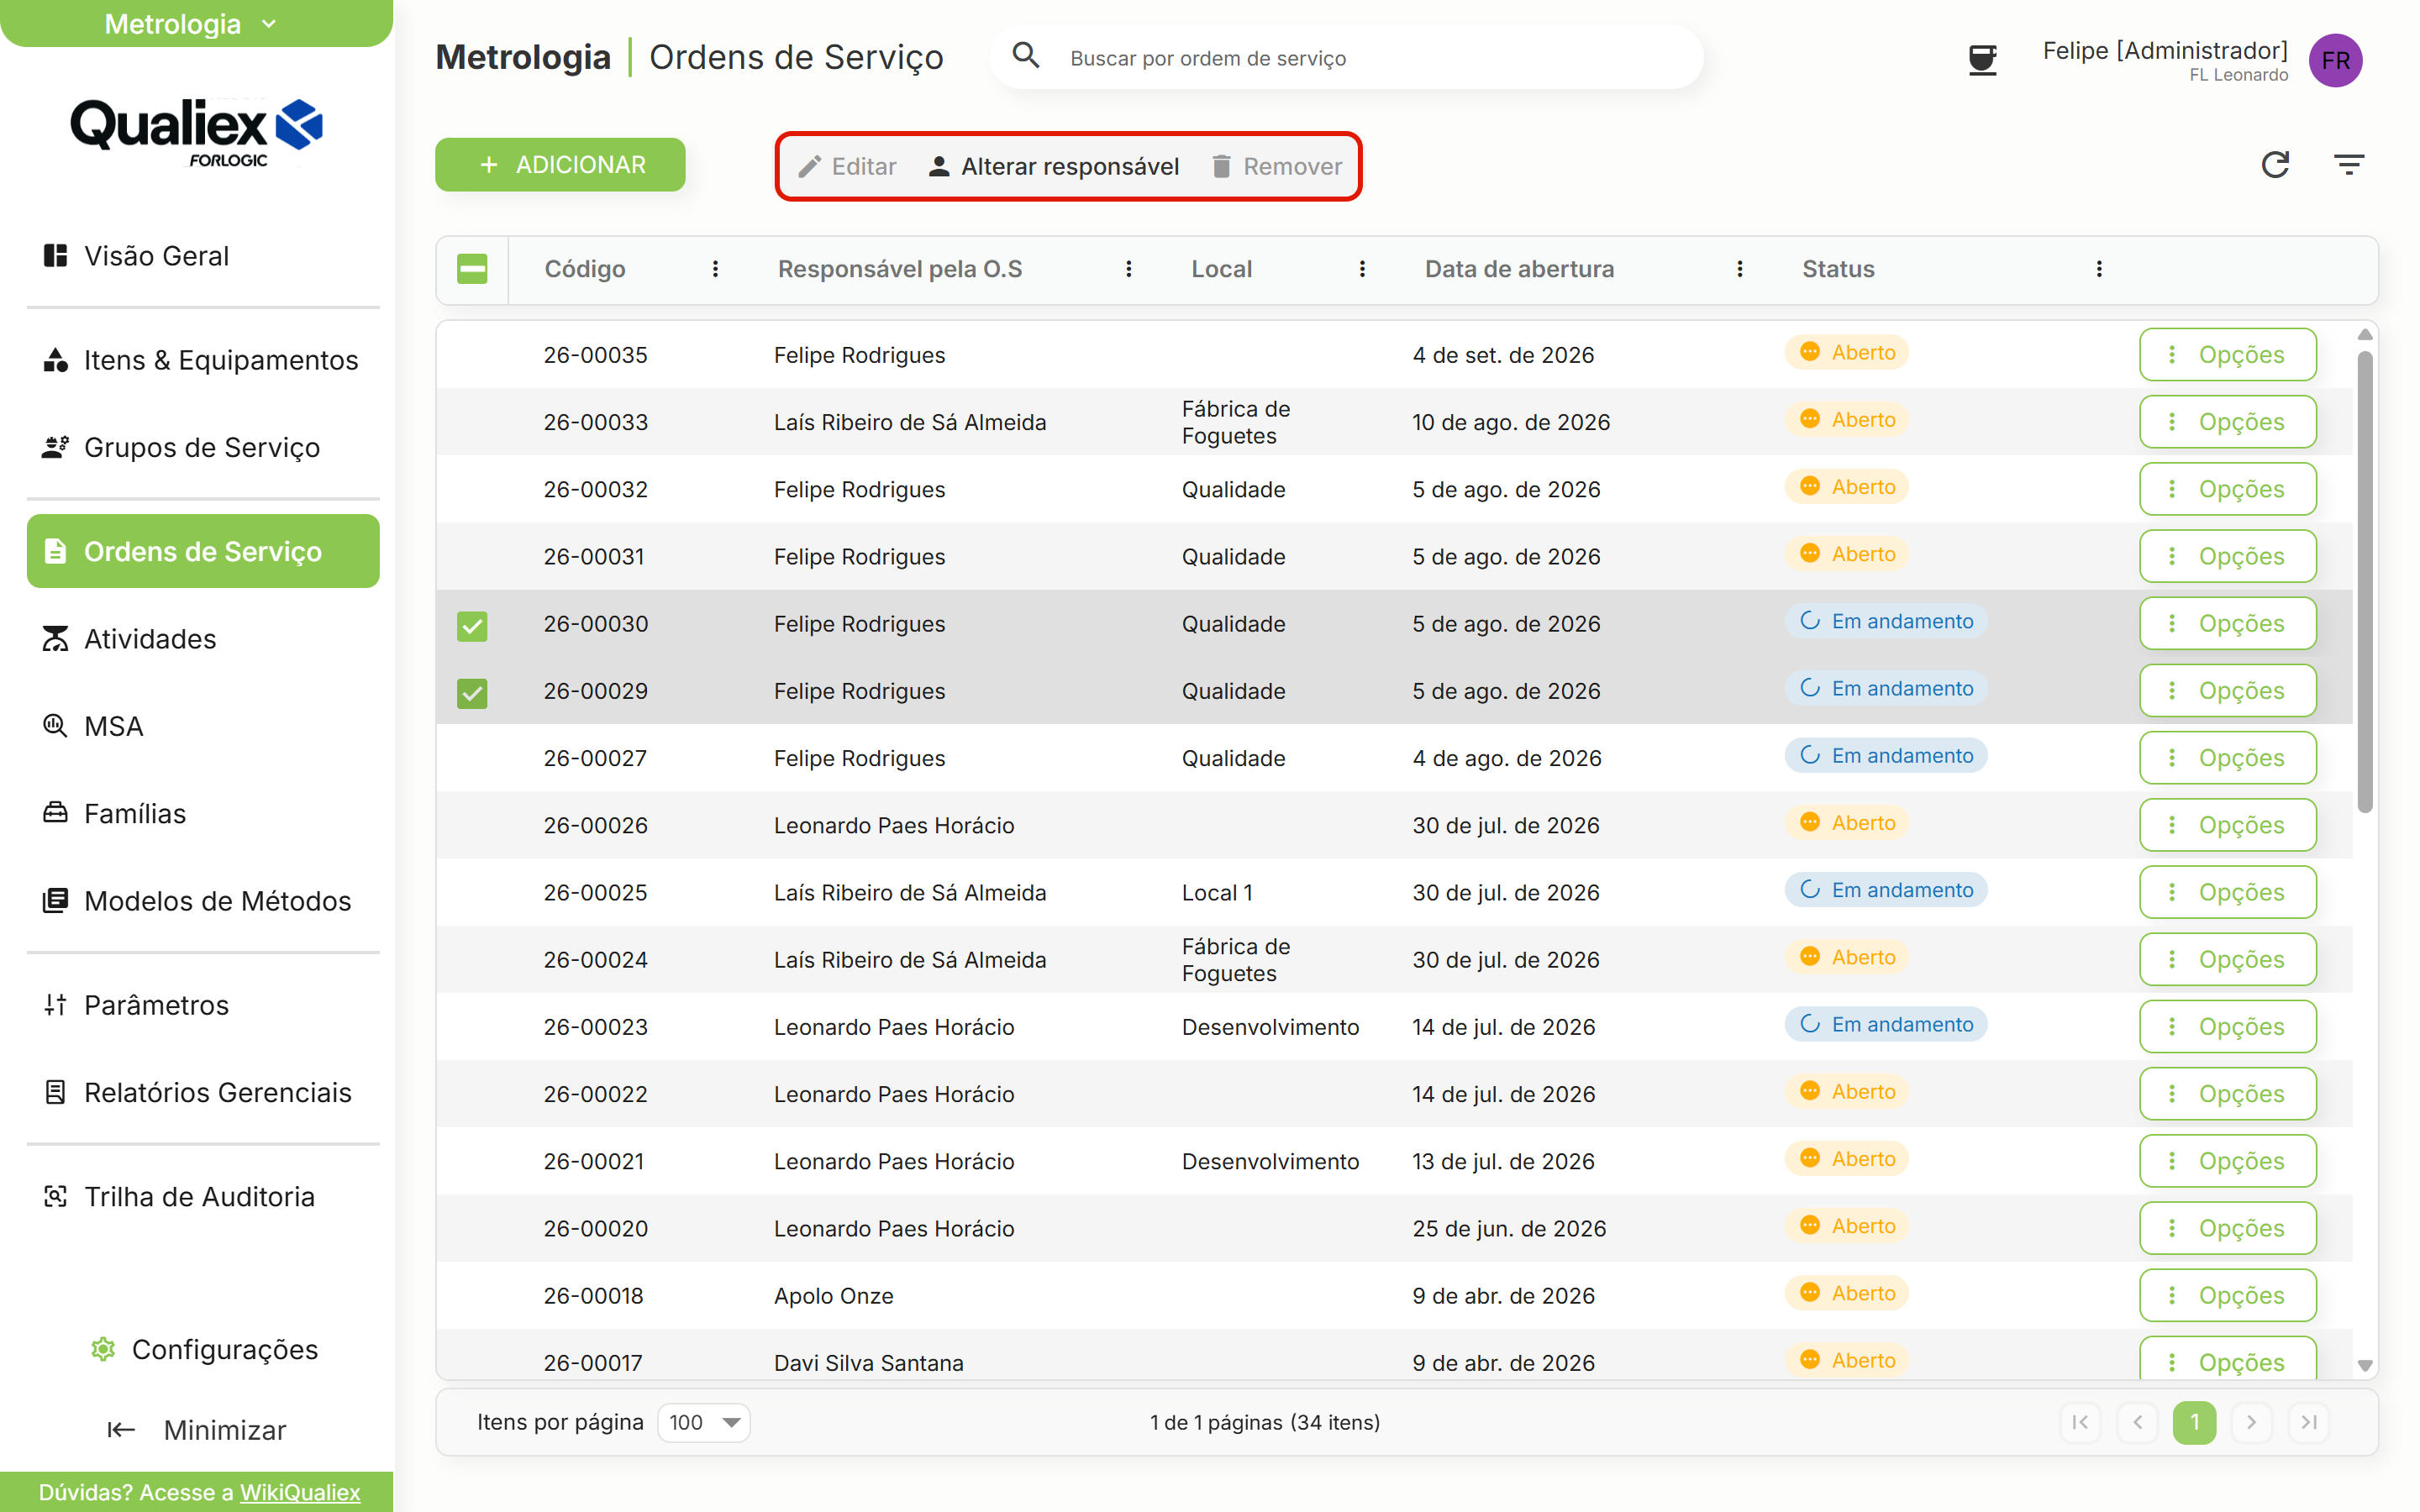Select Ordens de Serviço menu item

tap(203, 551)
